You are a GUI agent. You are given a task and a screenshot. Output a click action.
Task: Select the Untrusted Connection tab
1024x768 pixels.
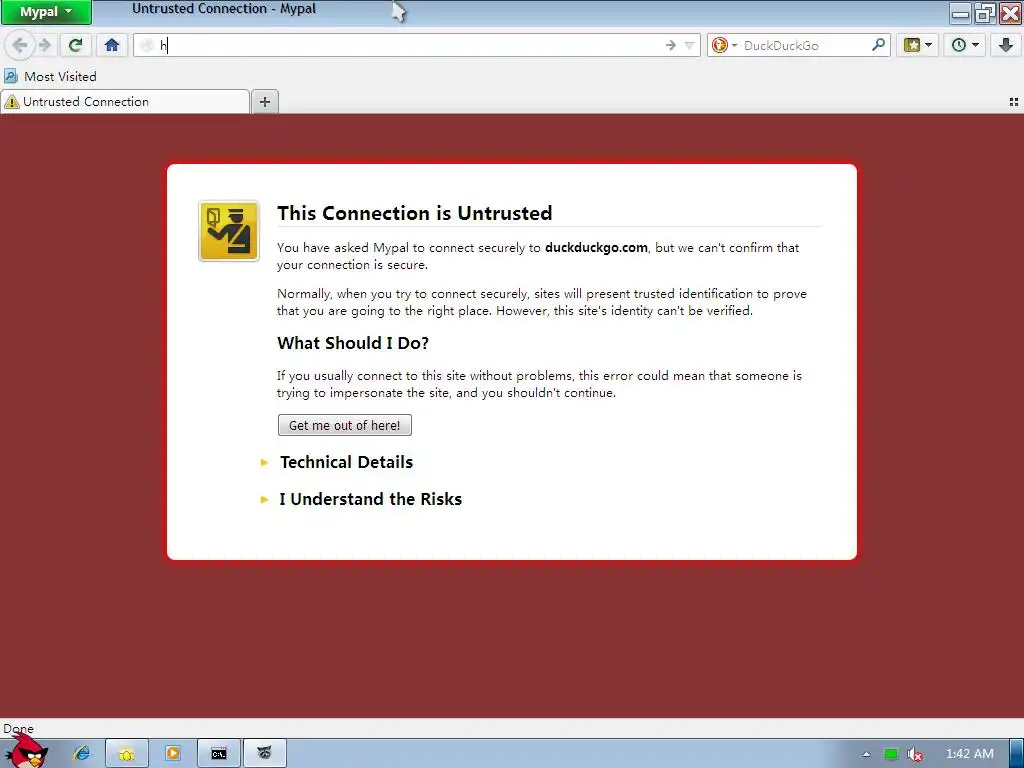[125, 102]
